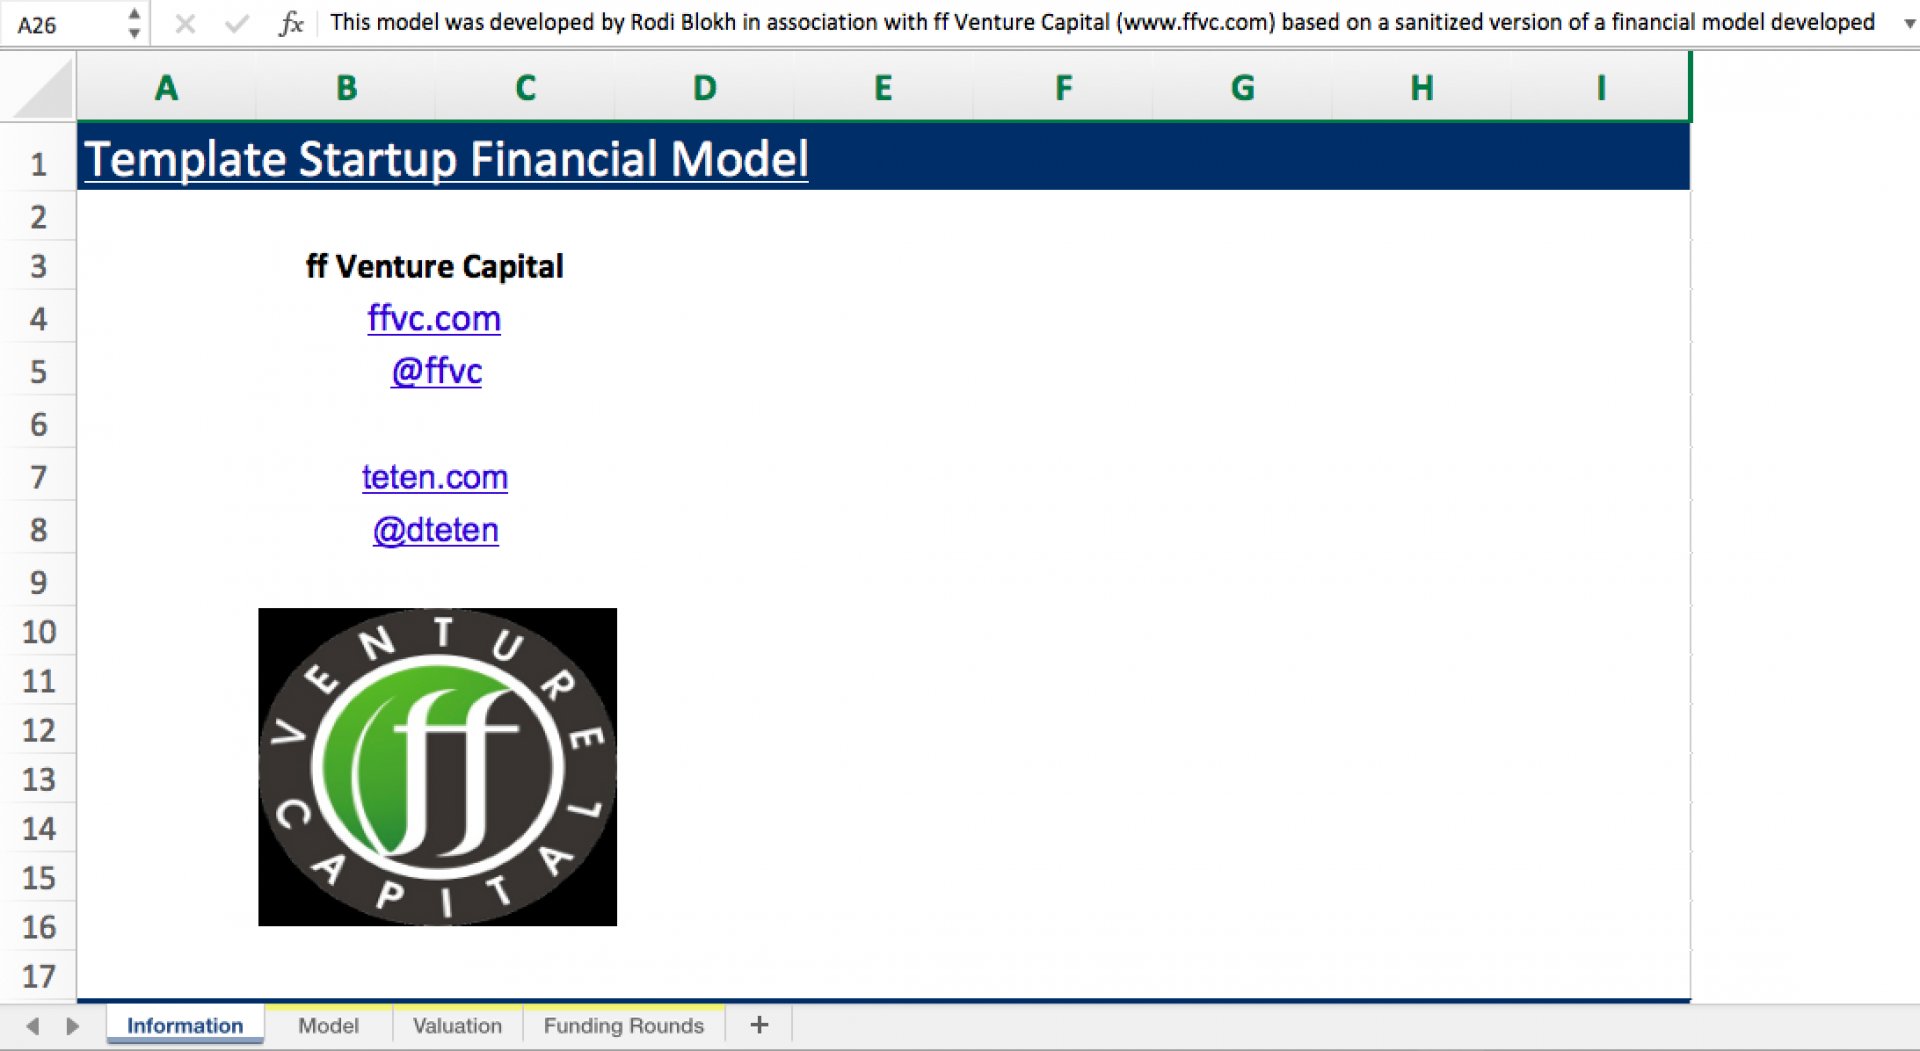The height and width of the screenshot is (1051, 1920).
Task: Select column B header
Action: coord(346,88)
